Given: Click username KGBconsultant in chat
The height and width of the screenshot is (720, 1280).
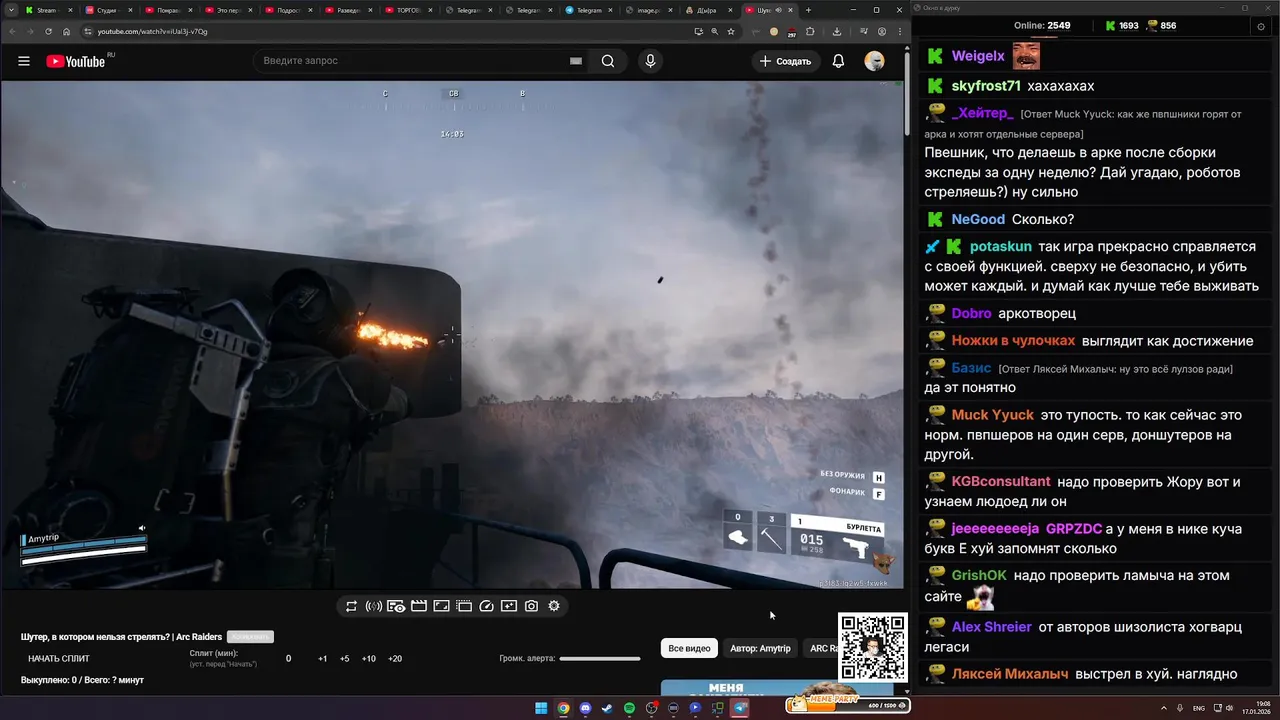Looking at the screenshot, I should point(1001,481).
